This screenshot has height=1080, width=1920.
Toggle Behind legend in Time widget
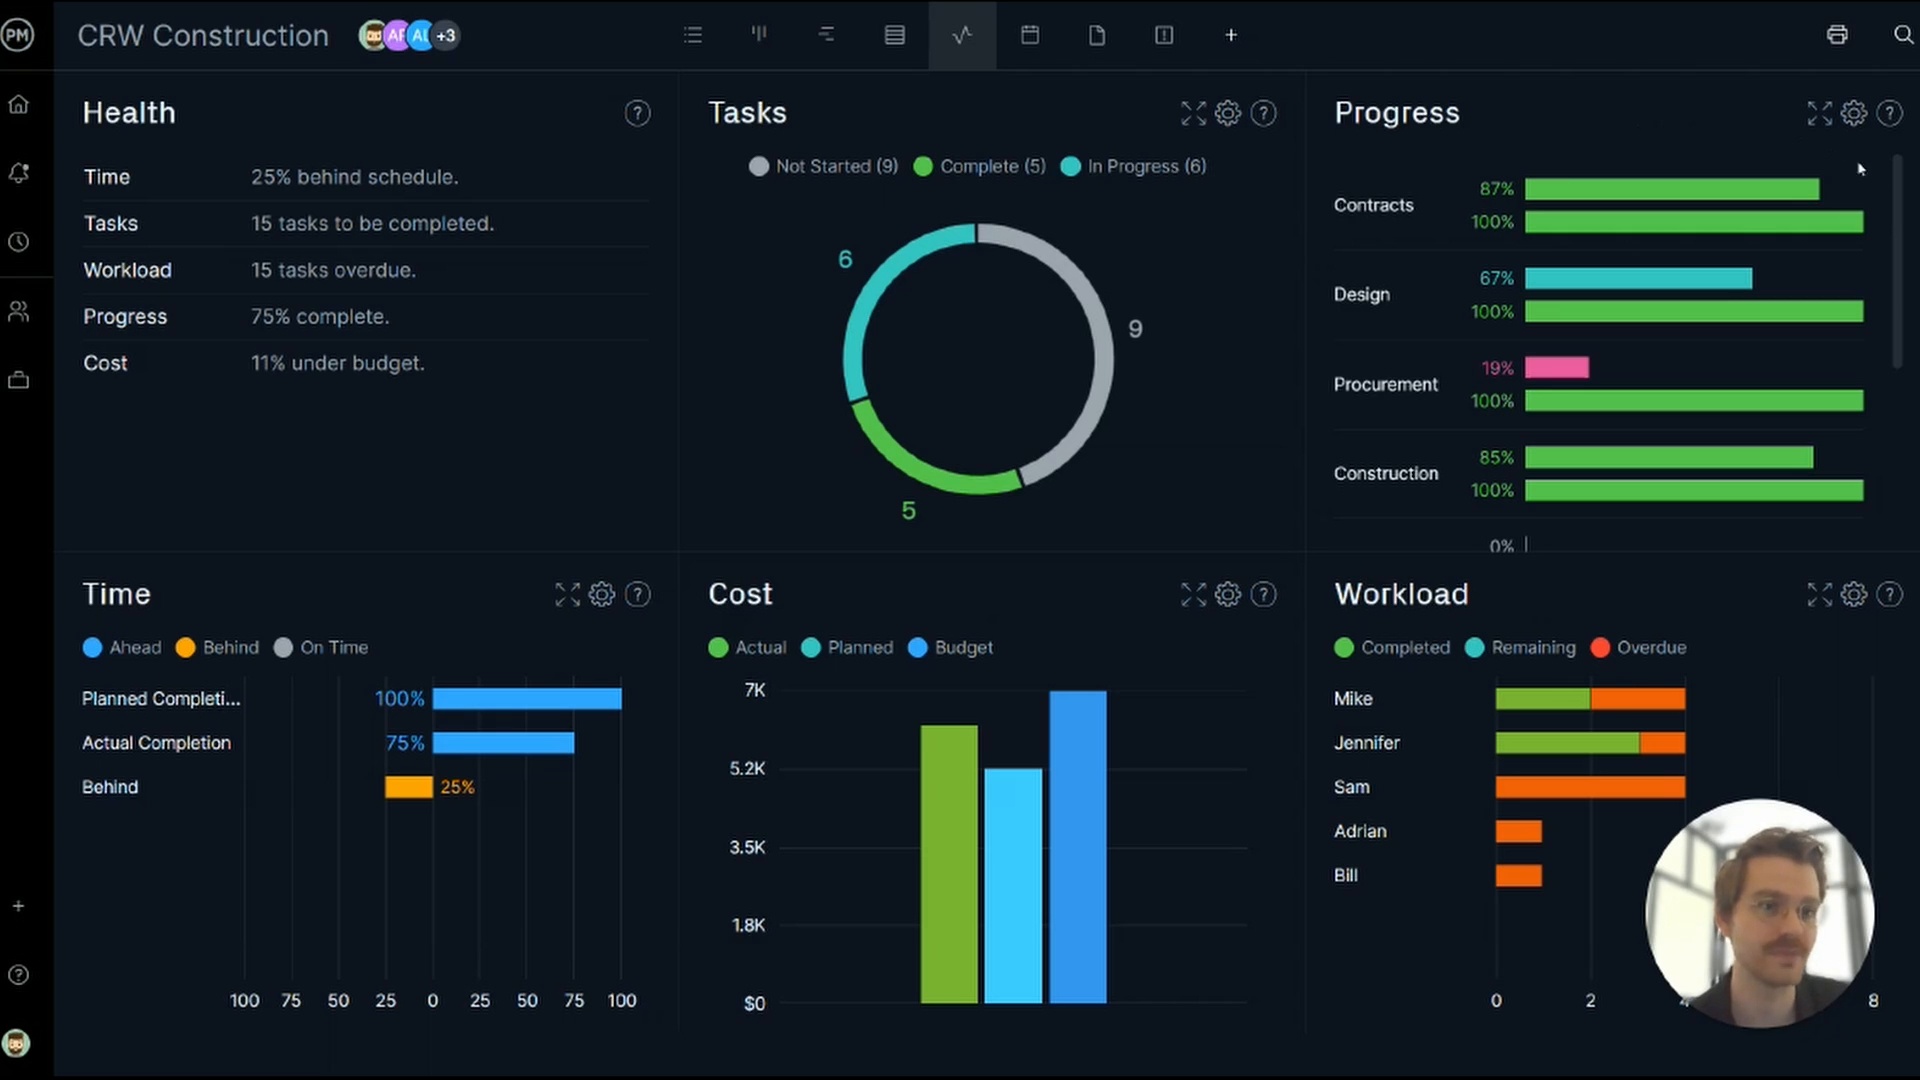click(x=217, y=648)
